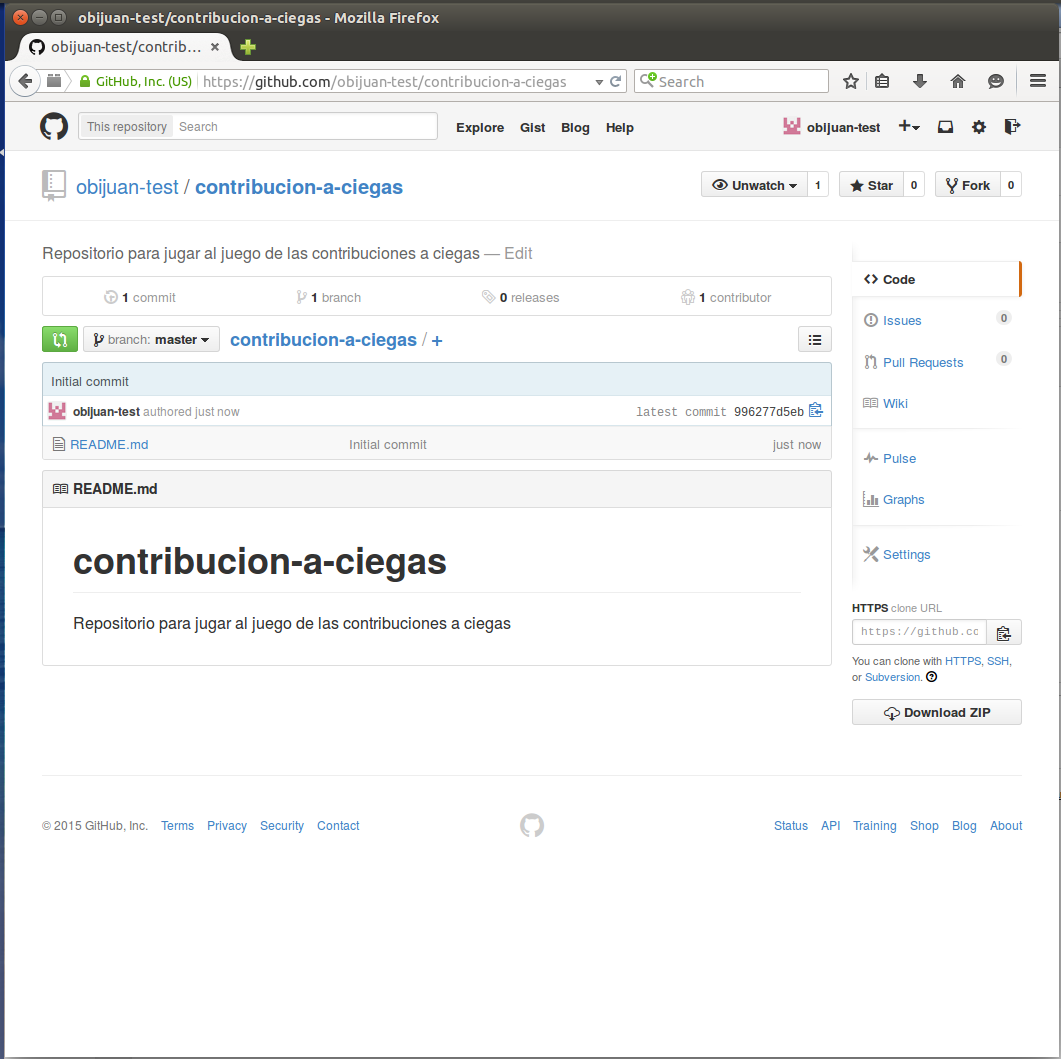
Task: Add a new file with plus icon
Action: pos(437,341)
